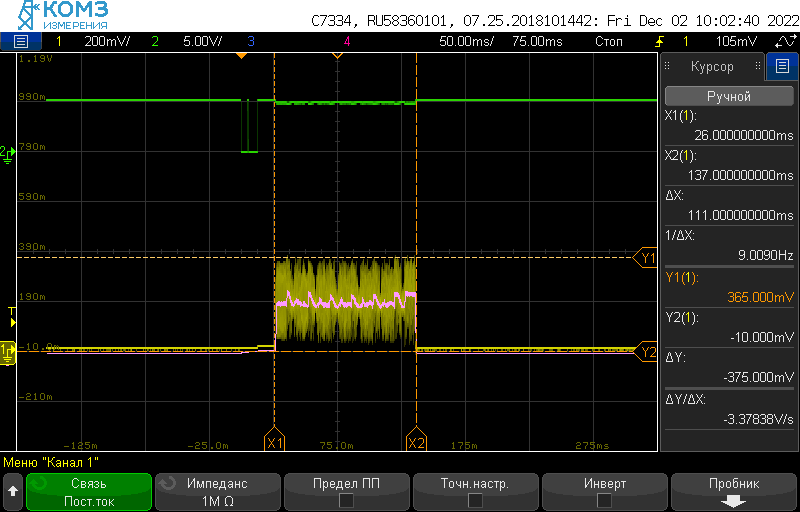
Task: Click the X1 cursor marker
Action: tap(274, 439)
